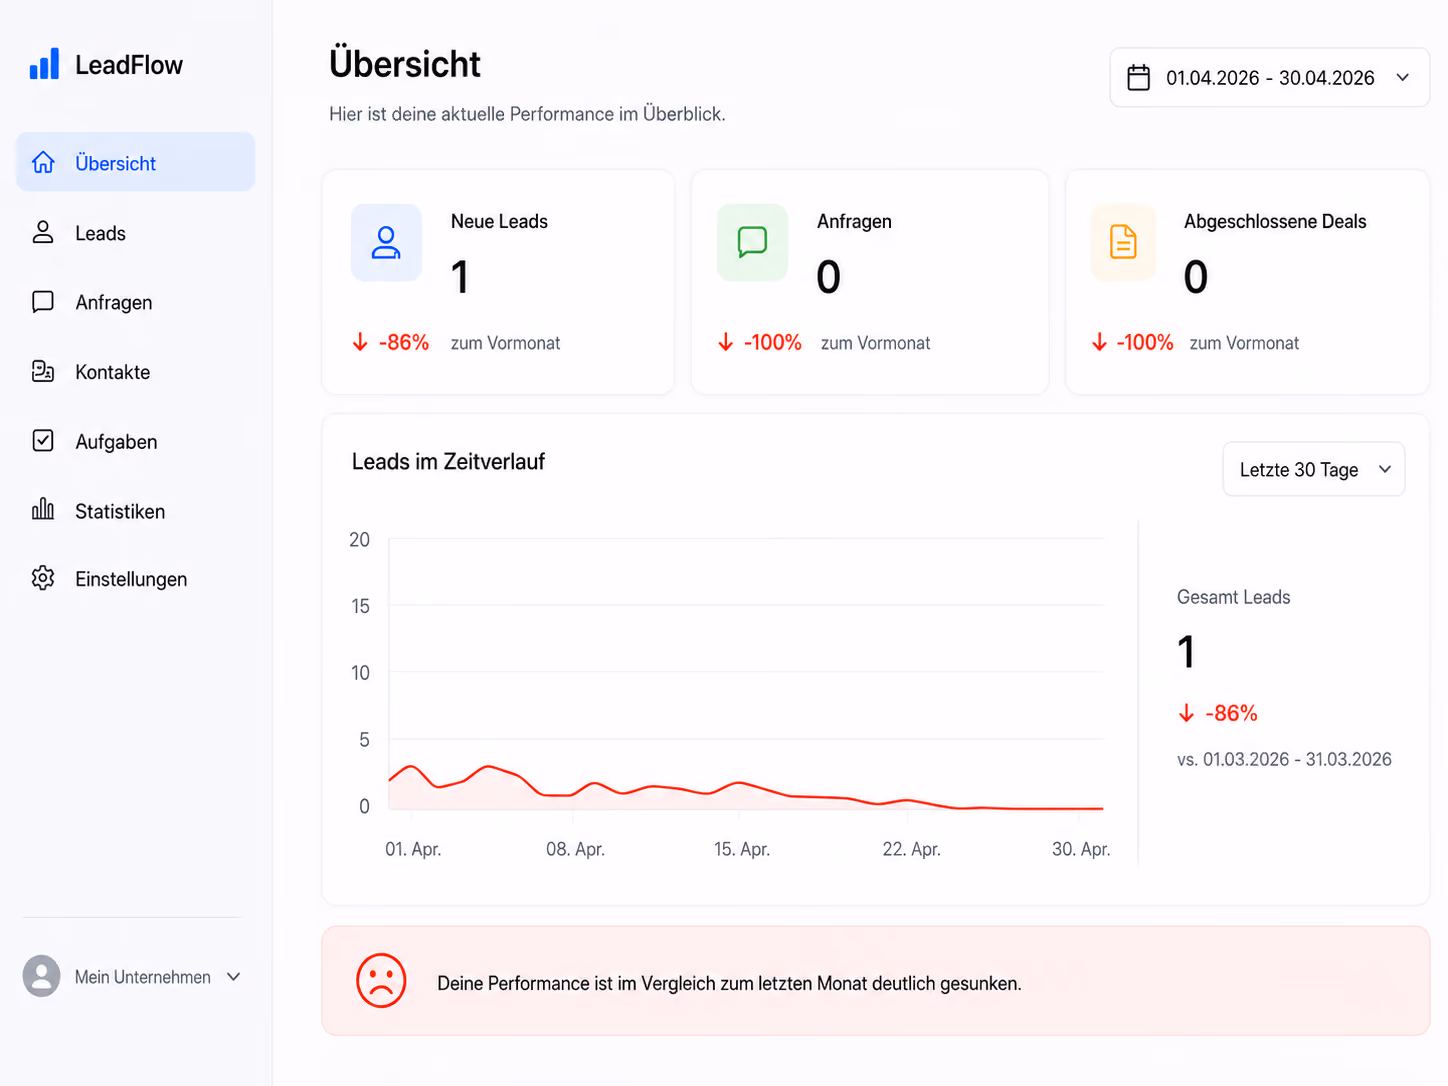Expand the Mein Unternehmen account chevron
Viewport: 1448px width, 1086px height.
pyautogui.click(x=234, y=976)
